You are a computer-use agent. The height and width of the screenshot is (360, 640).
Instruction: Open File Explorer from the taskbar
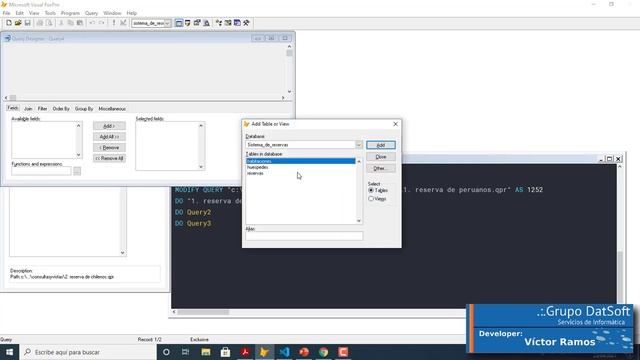tap(205, 352)
